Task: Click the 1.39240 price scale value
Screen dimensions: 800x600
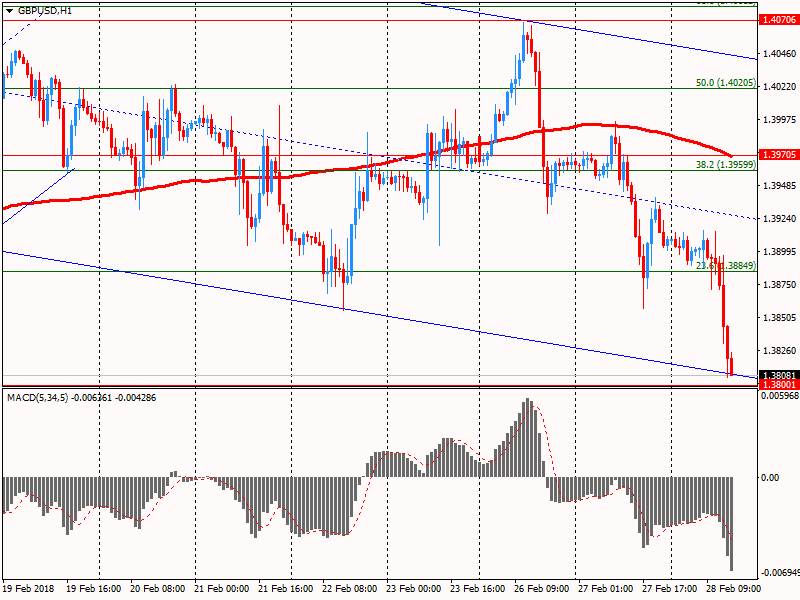Action: point(779,218)
